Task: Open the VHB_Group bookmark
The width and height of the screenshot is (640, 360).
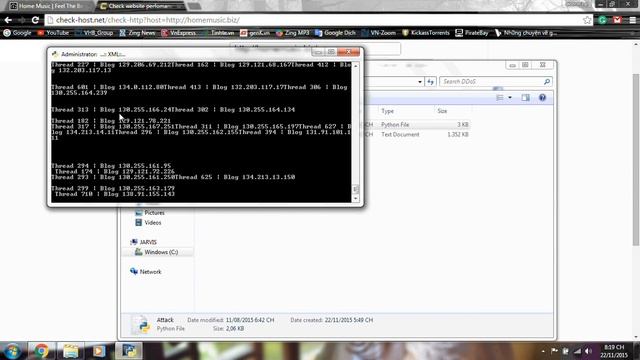Action: [x=94, y=33]
